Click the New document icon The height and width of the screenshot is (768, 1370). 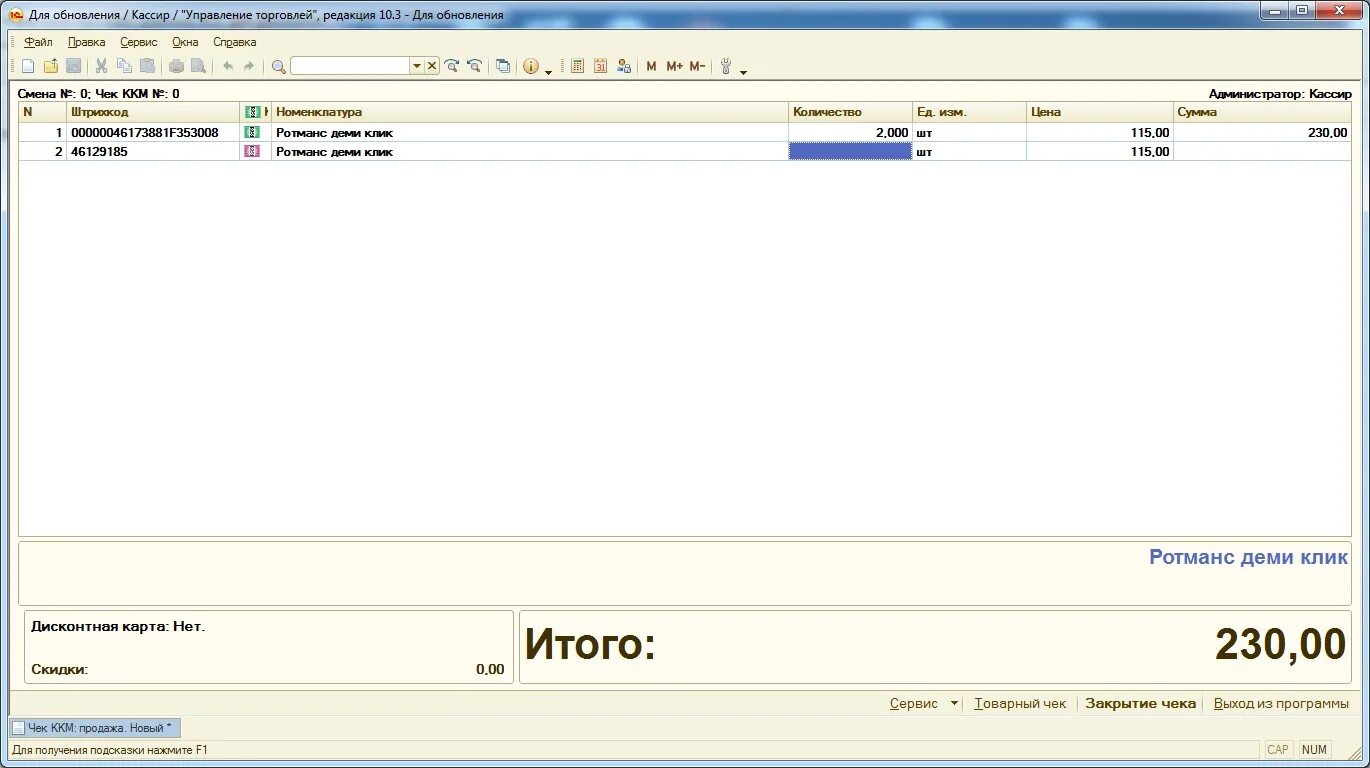[28, 66]
